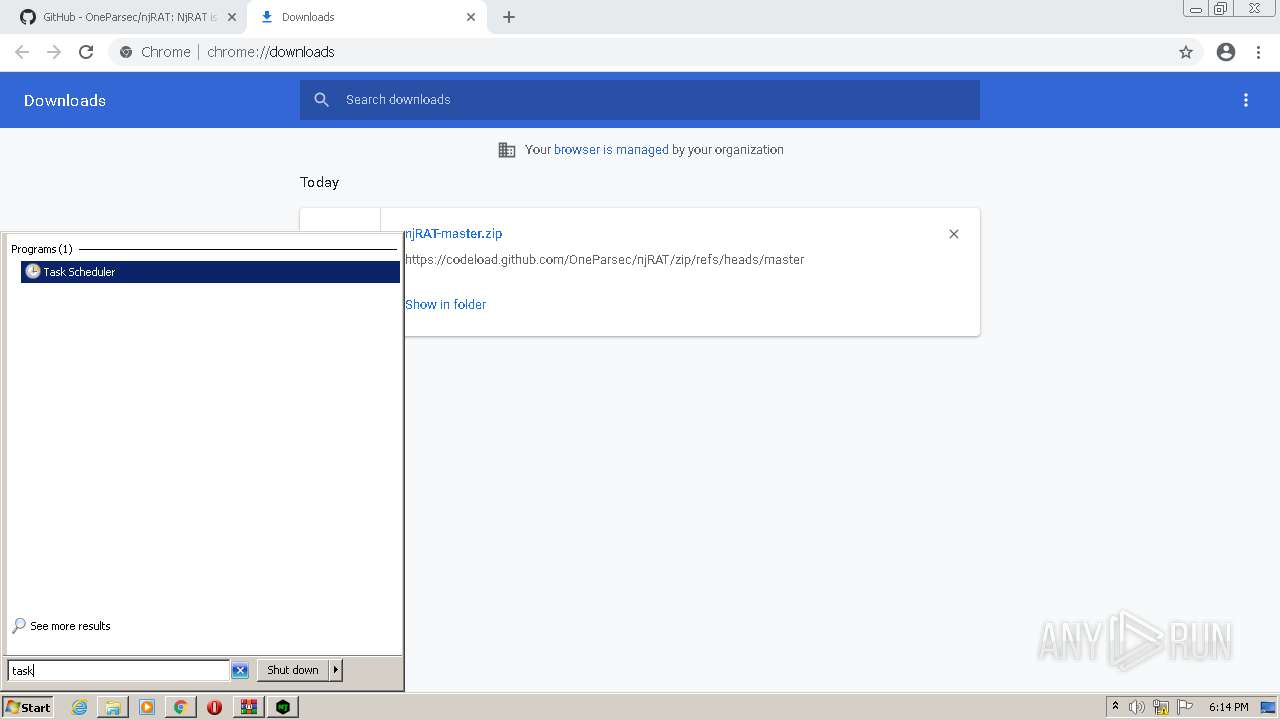1280x720 pixels.
Task: Open the volume control in the tray
Action: [1137, 707]
